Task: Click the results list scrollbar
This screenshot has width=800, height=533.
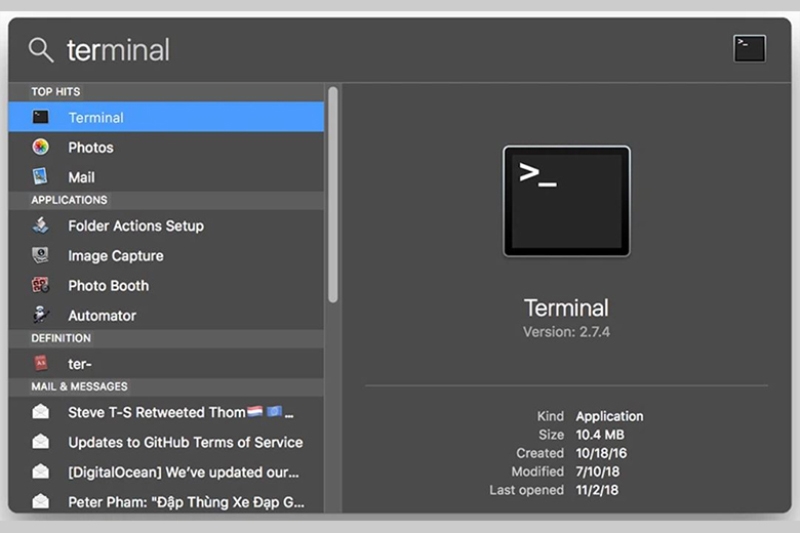Action: [x=333, y=195]
